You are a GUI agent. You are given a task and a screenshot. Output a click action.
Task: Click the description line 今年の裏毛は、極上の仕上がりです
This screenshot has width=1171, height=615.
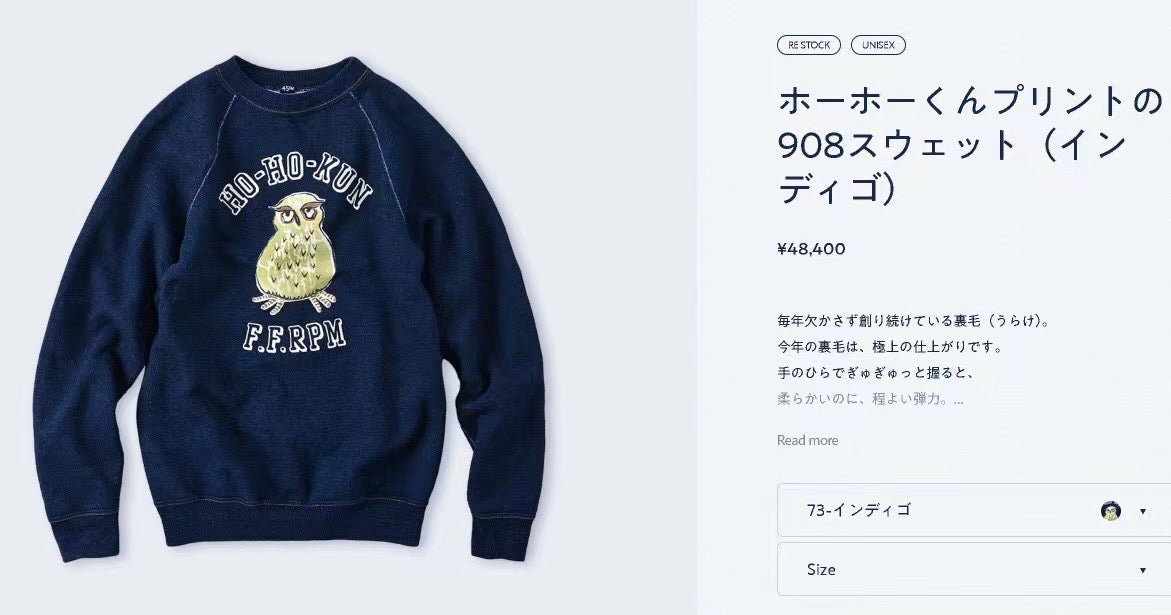889,348
